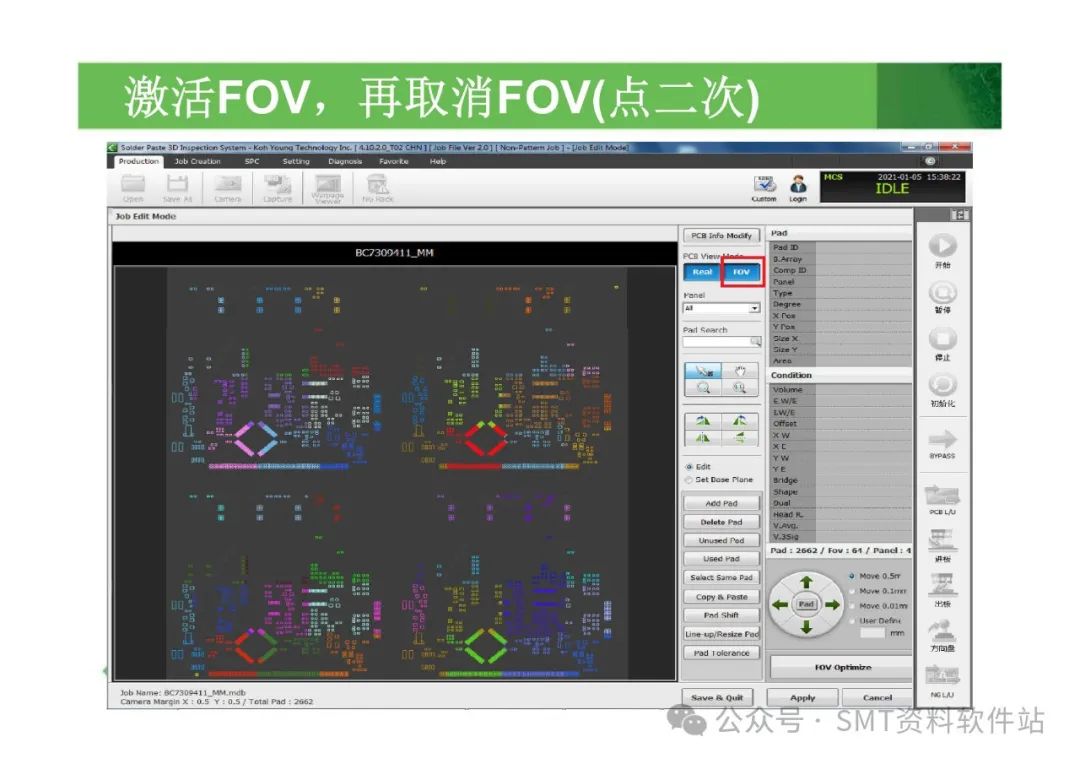1080x764 pixels.
Task: Open the Job Creation menu
Action: click(197, 161)
